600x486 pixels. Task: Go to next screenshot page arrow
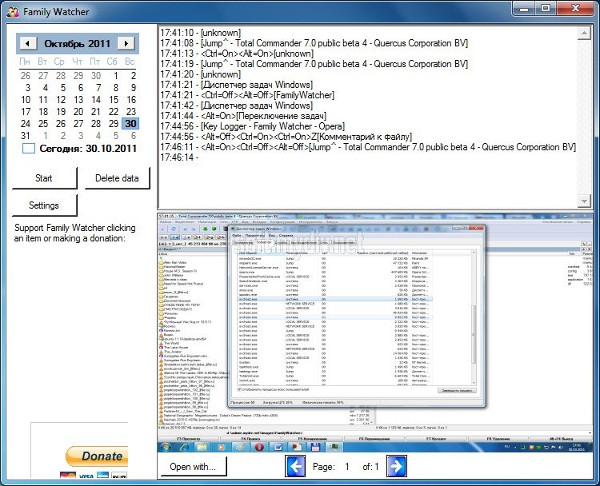(396, 466)
